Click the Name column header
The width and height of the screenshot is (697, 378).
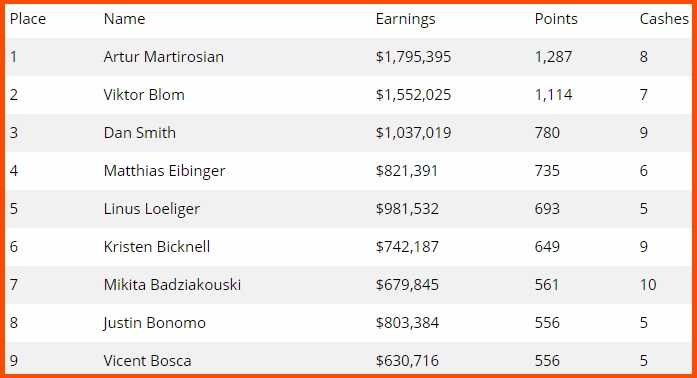tap(124, 19)
